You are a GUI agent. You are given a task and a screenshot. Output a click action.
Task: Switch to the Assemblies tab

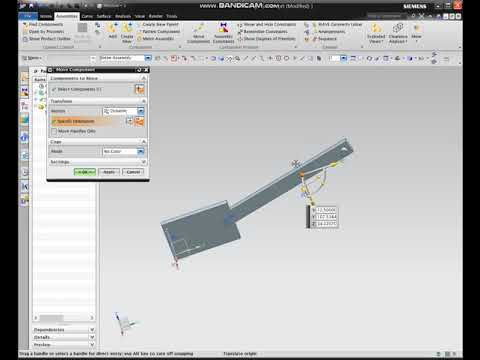pos(67,16)
